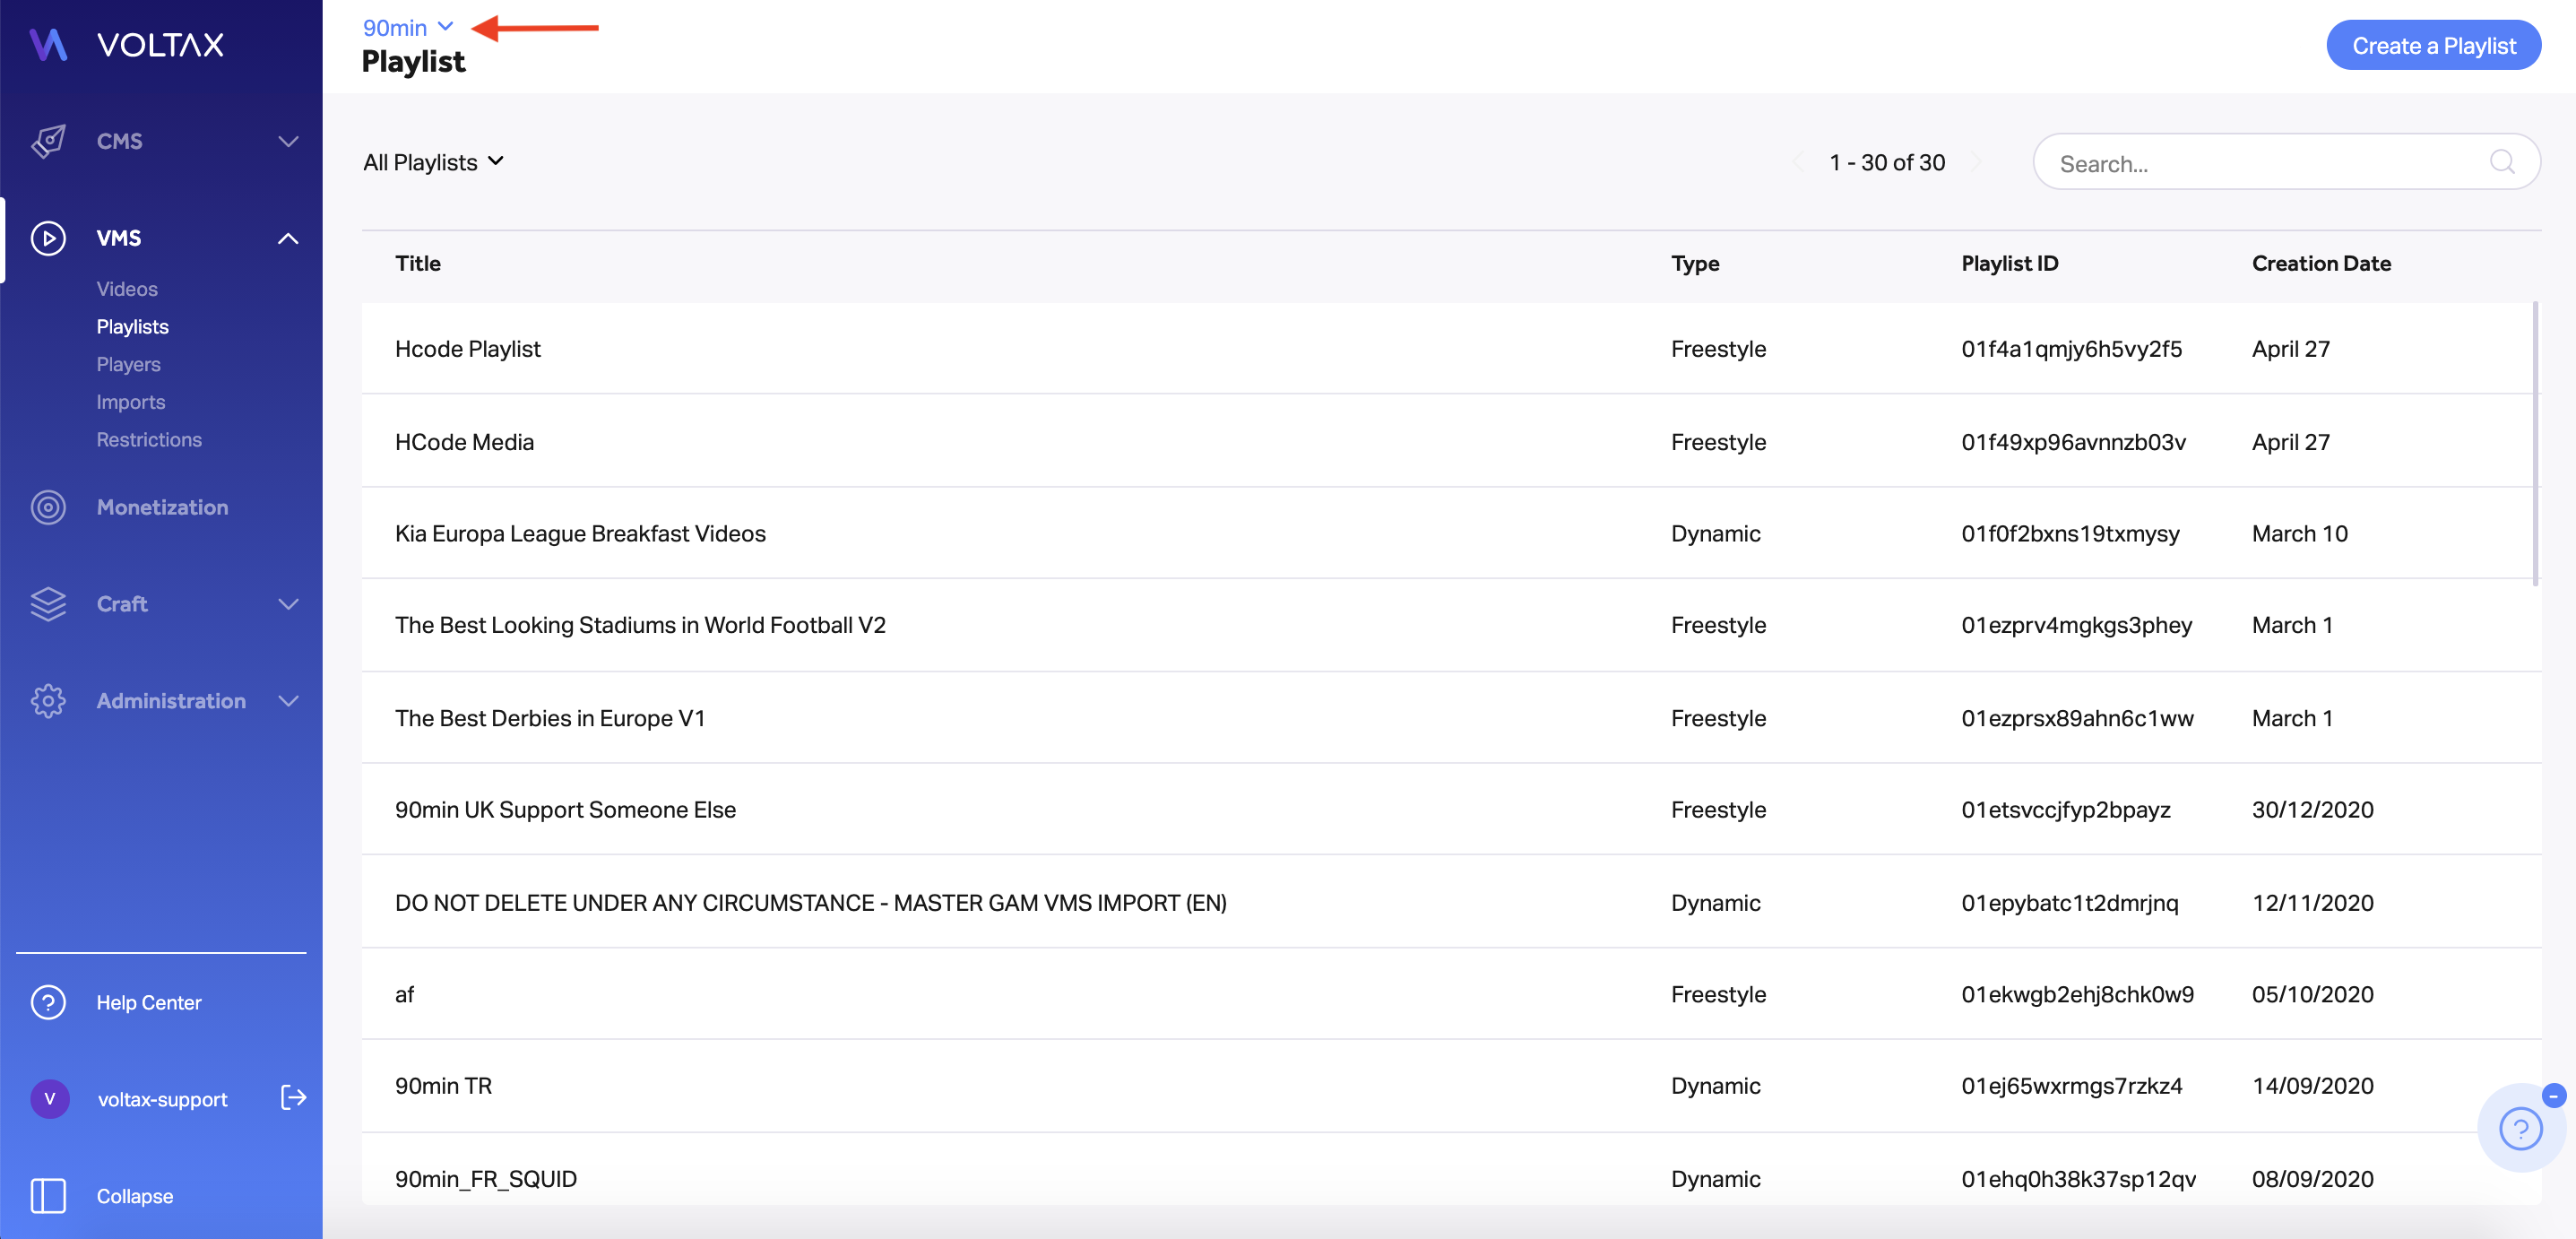This screenshot has height=1239, width=2576.
Task: Click playlist ID 01ezprv4mgkgs3phey
Action: pyautogui.click(x=2076, y=625)
